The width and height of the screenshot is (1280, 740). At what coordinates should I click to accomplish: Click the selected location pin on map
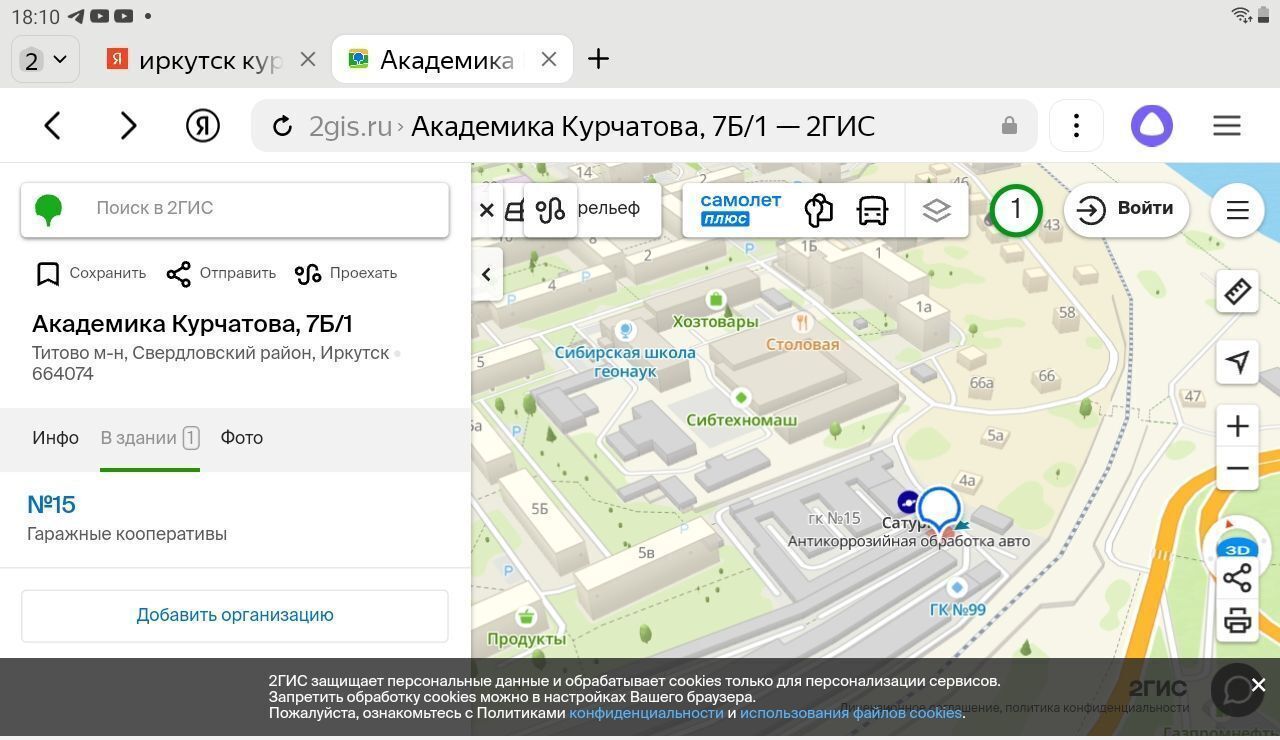click(939, 508)
